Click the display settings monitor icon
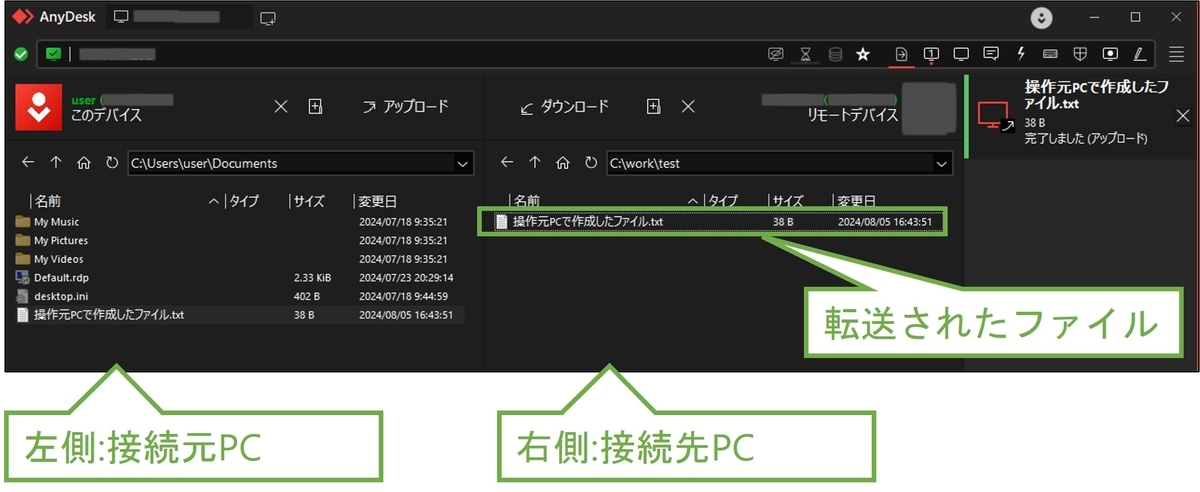Viewport: 1200px width, 492px height. [961, 54]
